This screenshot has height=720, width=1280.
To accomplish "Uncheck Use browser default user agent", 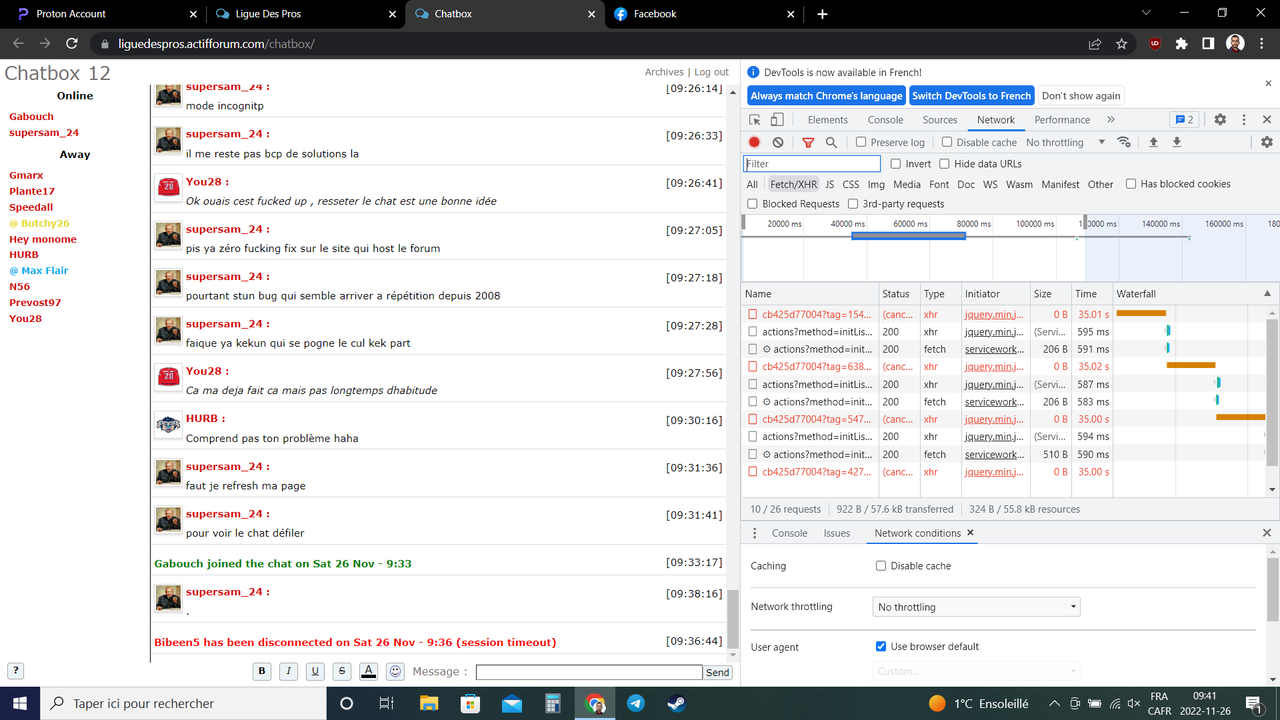I will 881,646.
